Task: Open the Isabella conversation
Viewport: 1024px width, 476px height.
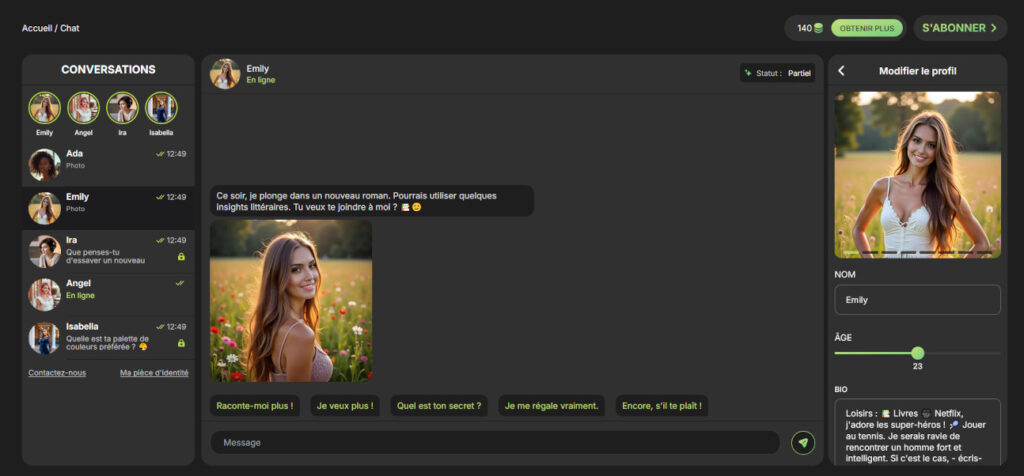Action: point(108,338)
